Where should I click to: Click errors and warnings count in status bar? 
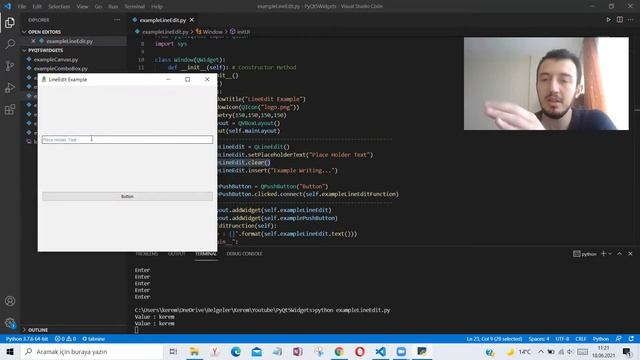tap(65, 339)
